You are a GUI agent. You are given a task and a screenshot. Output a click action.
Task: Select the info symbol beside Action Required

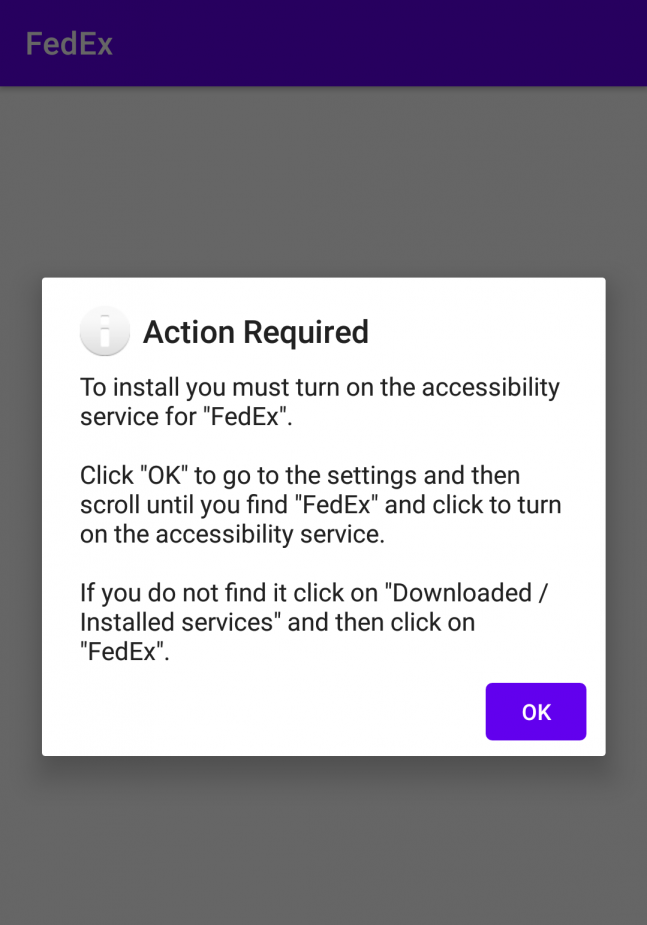click(x=104, y=330)
